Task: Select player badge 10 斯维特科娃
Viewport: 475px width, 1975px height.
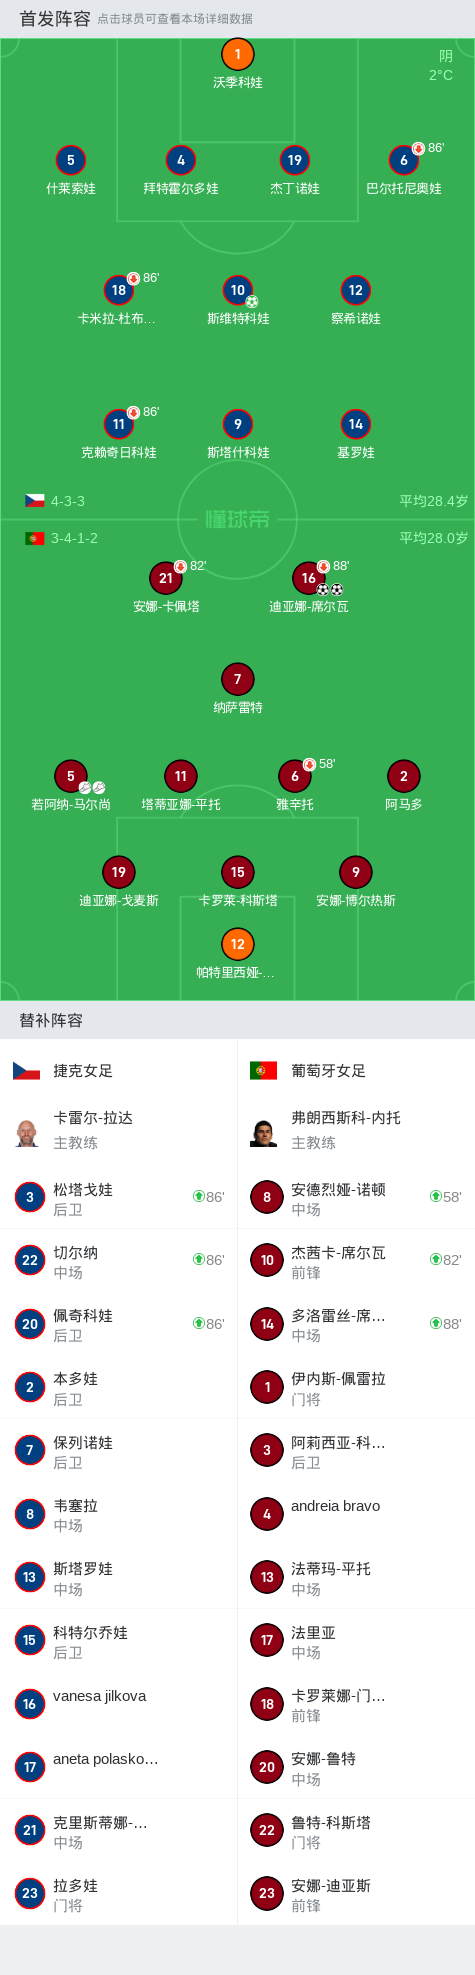Action: tap(237, 290)
